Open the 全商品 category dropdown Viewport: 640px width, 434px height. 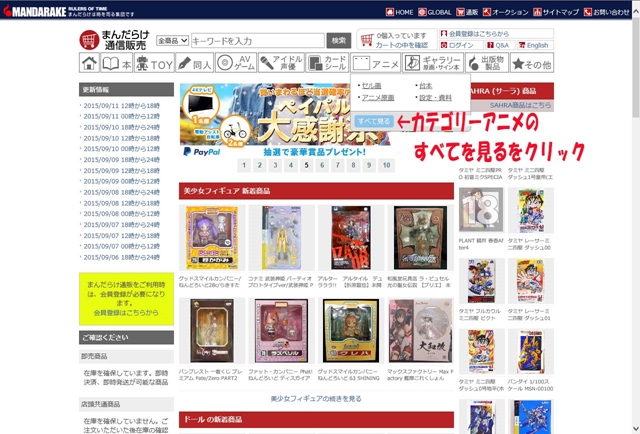(x=172, y=41)
